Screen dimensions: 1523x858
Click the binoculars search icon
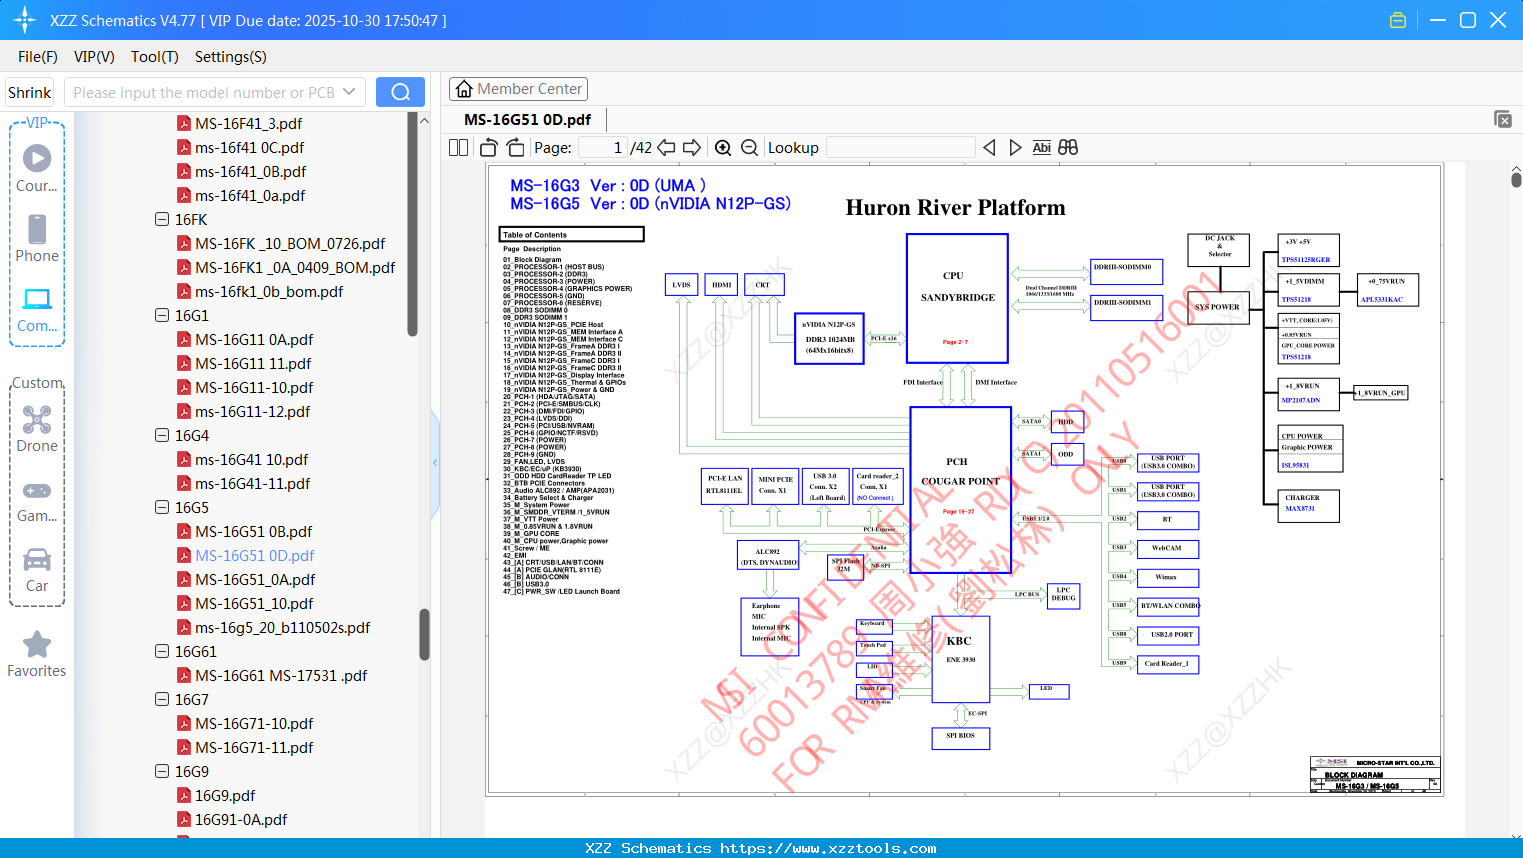tap(1068, 148)
